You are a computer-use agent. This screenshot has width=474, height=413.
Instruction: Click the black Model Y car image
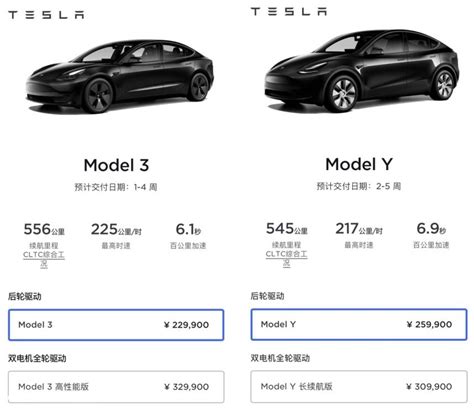362,71
